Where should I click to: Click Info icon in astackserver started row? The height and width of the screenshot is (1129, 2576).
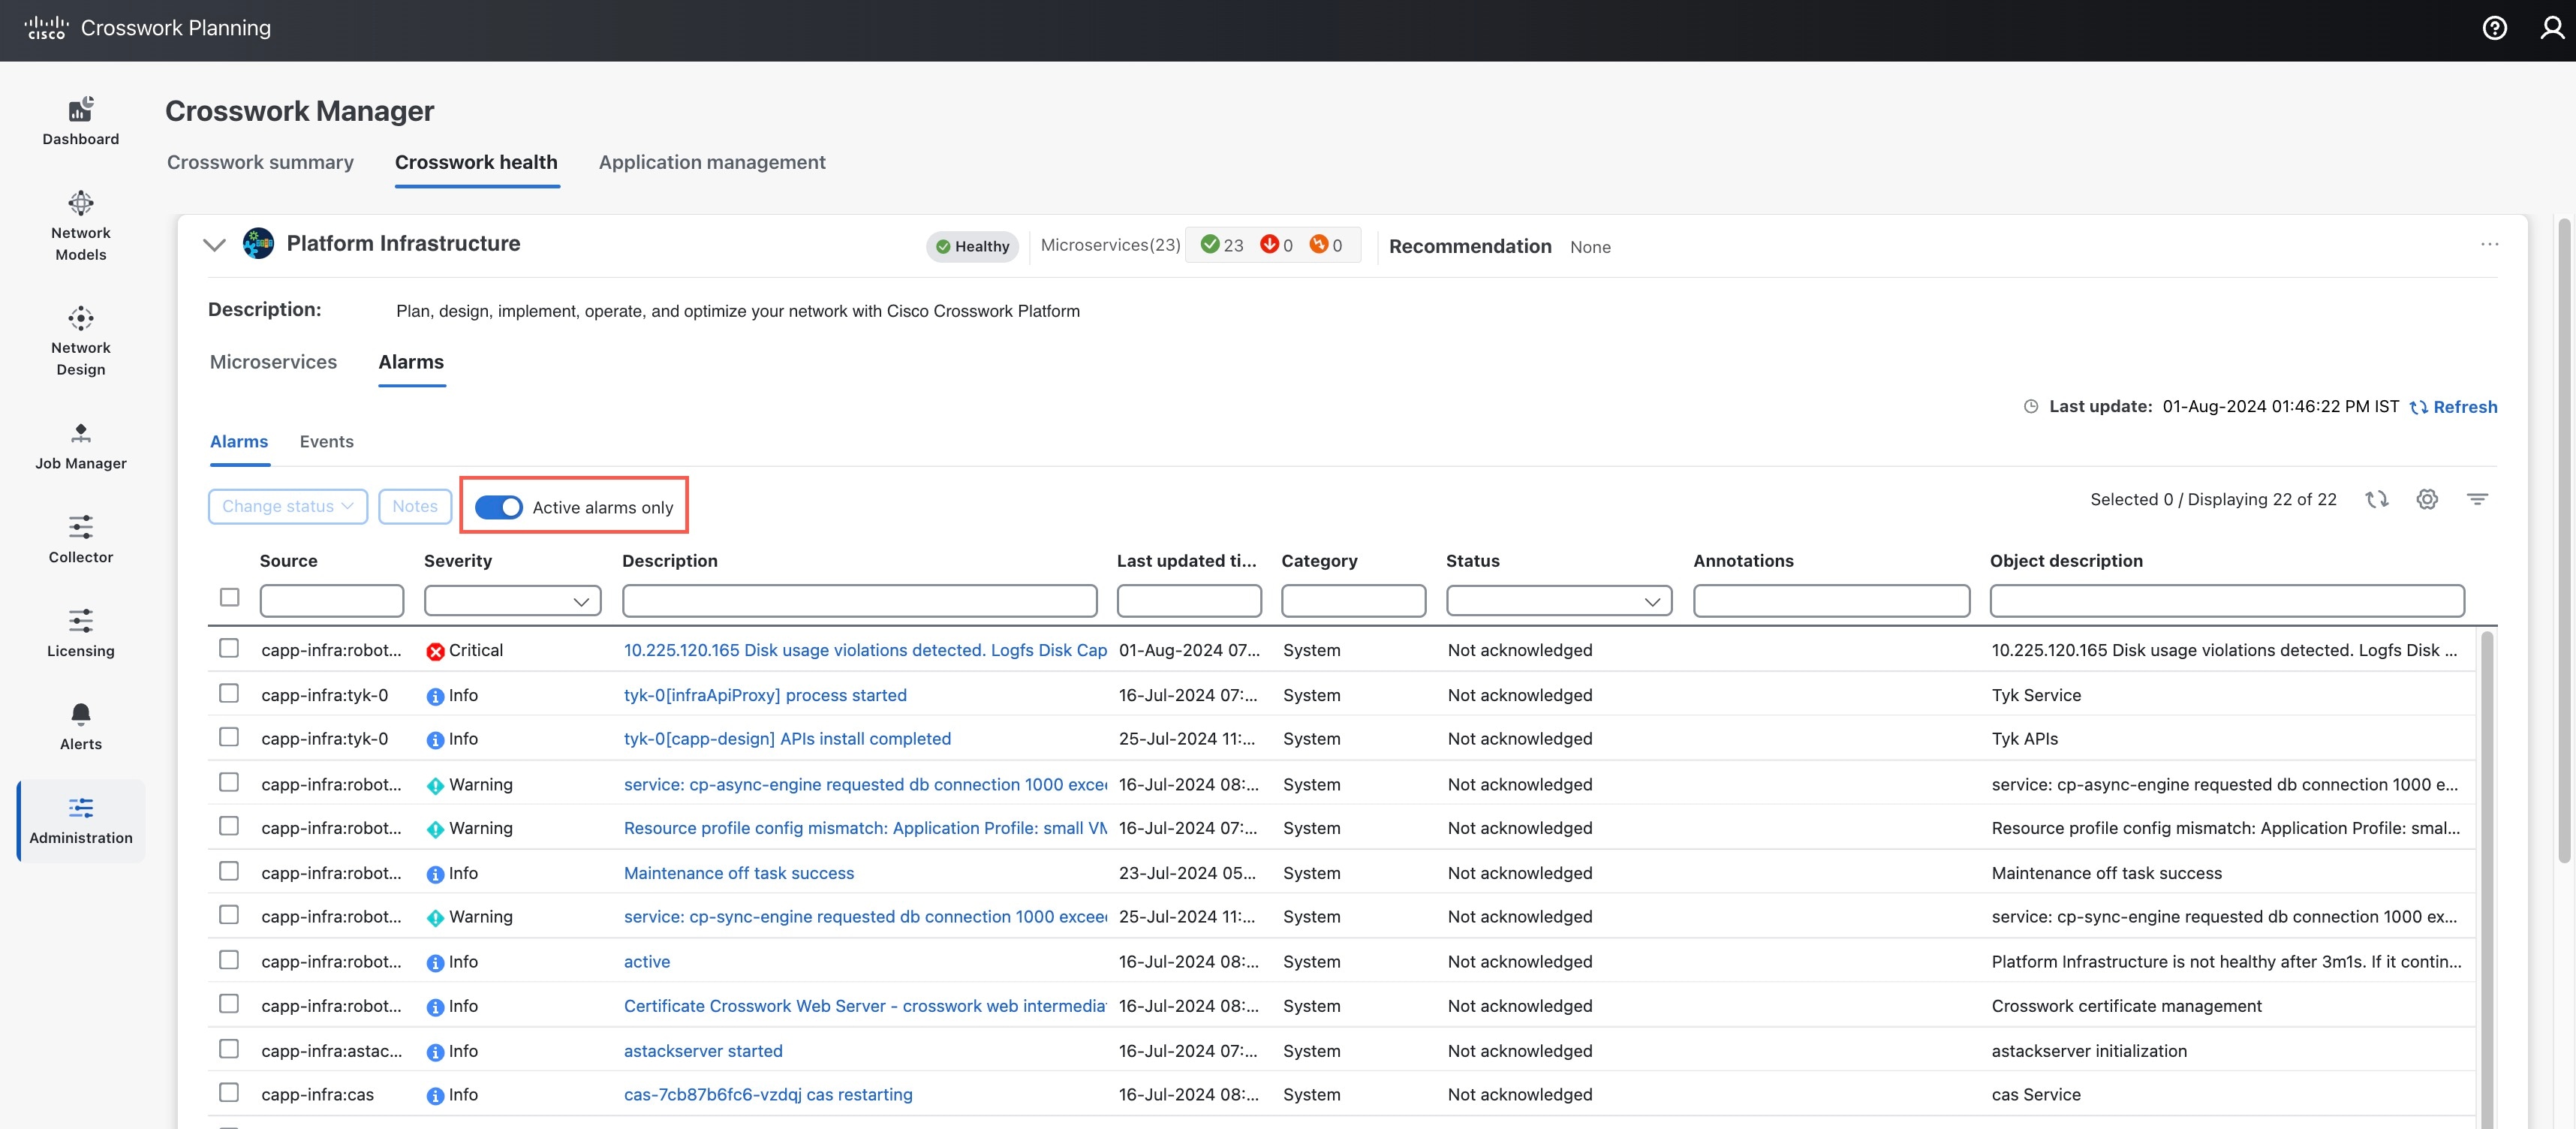(435, 1052)
